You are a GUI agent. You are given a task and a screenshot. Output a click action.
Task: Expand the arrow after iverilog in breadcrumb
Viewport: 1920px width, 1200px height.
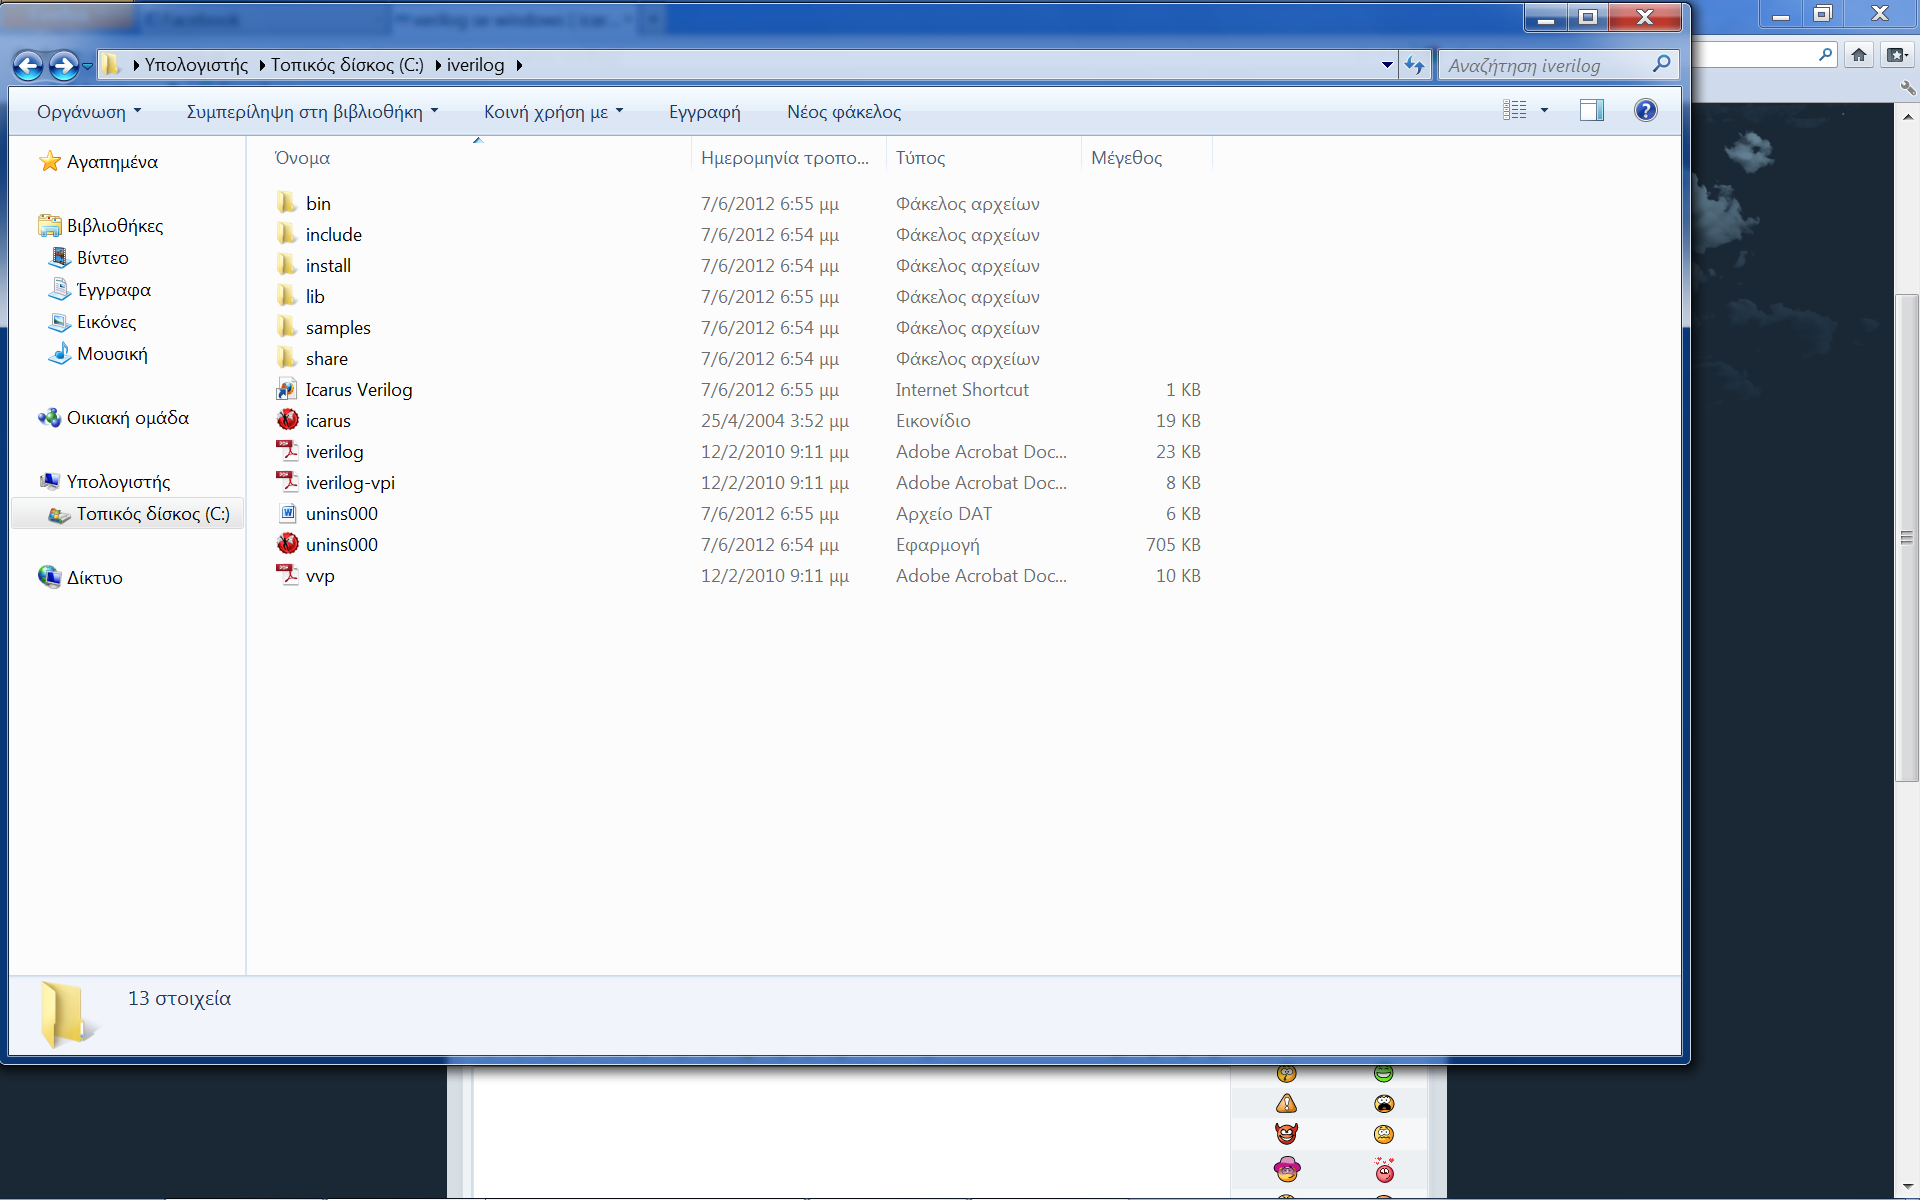pyautogui.click(x=519, y=66)
